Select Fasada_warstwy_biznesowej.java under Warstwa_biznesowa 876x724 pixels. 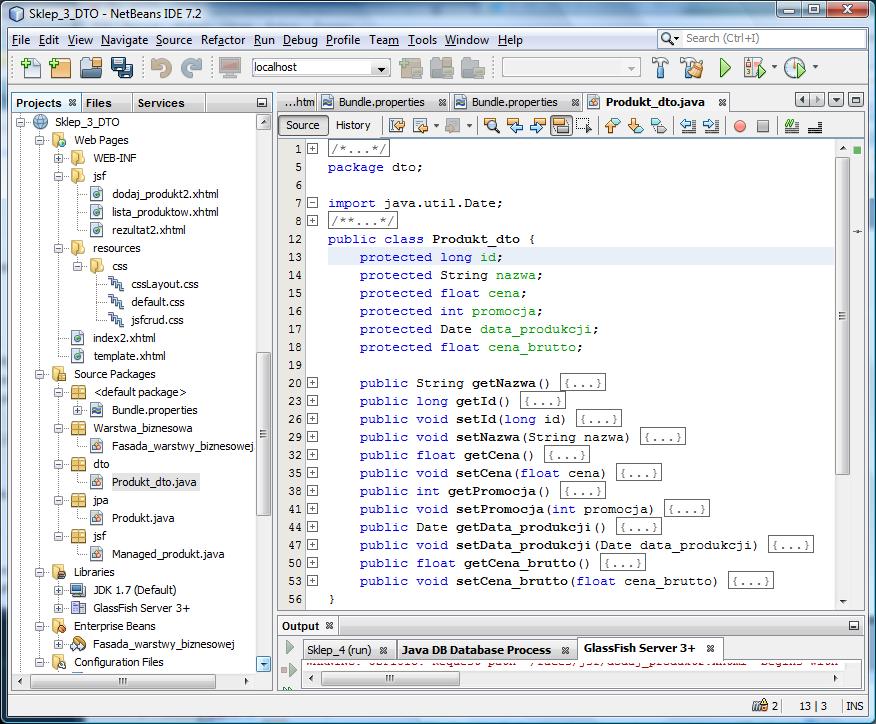tap(183, 446)
